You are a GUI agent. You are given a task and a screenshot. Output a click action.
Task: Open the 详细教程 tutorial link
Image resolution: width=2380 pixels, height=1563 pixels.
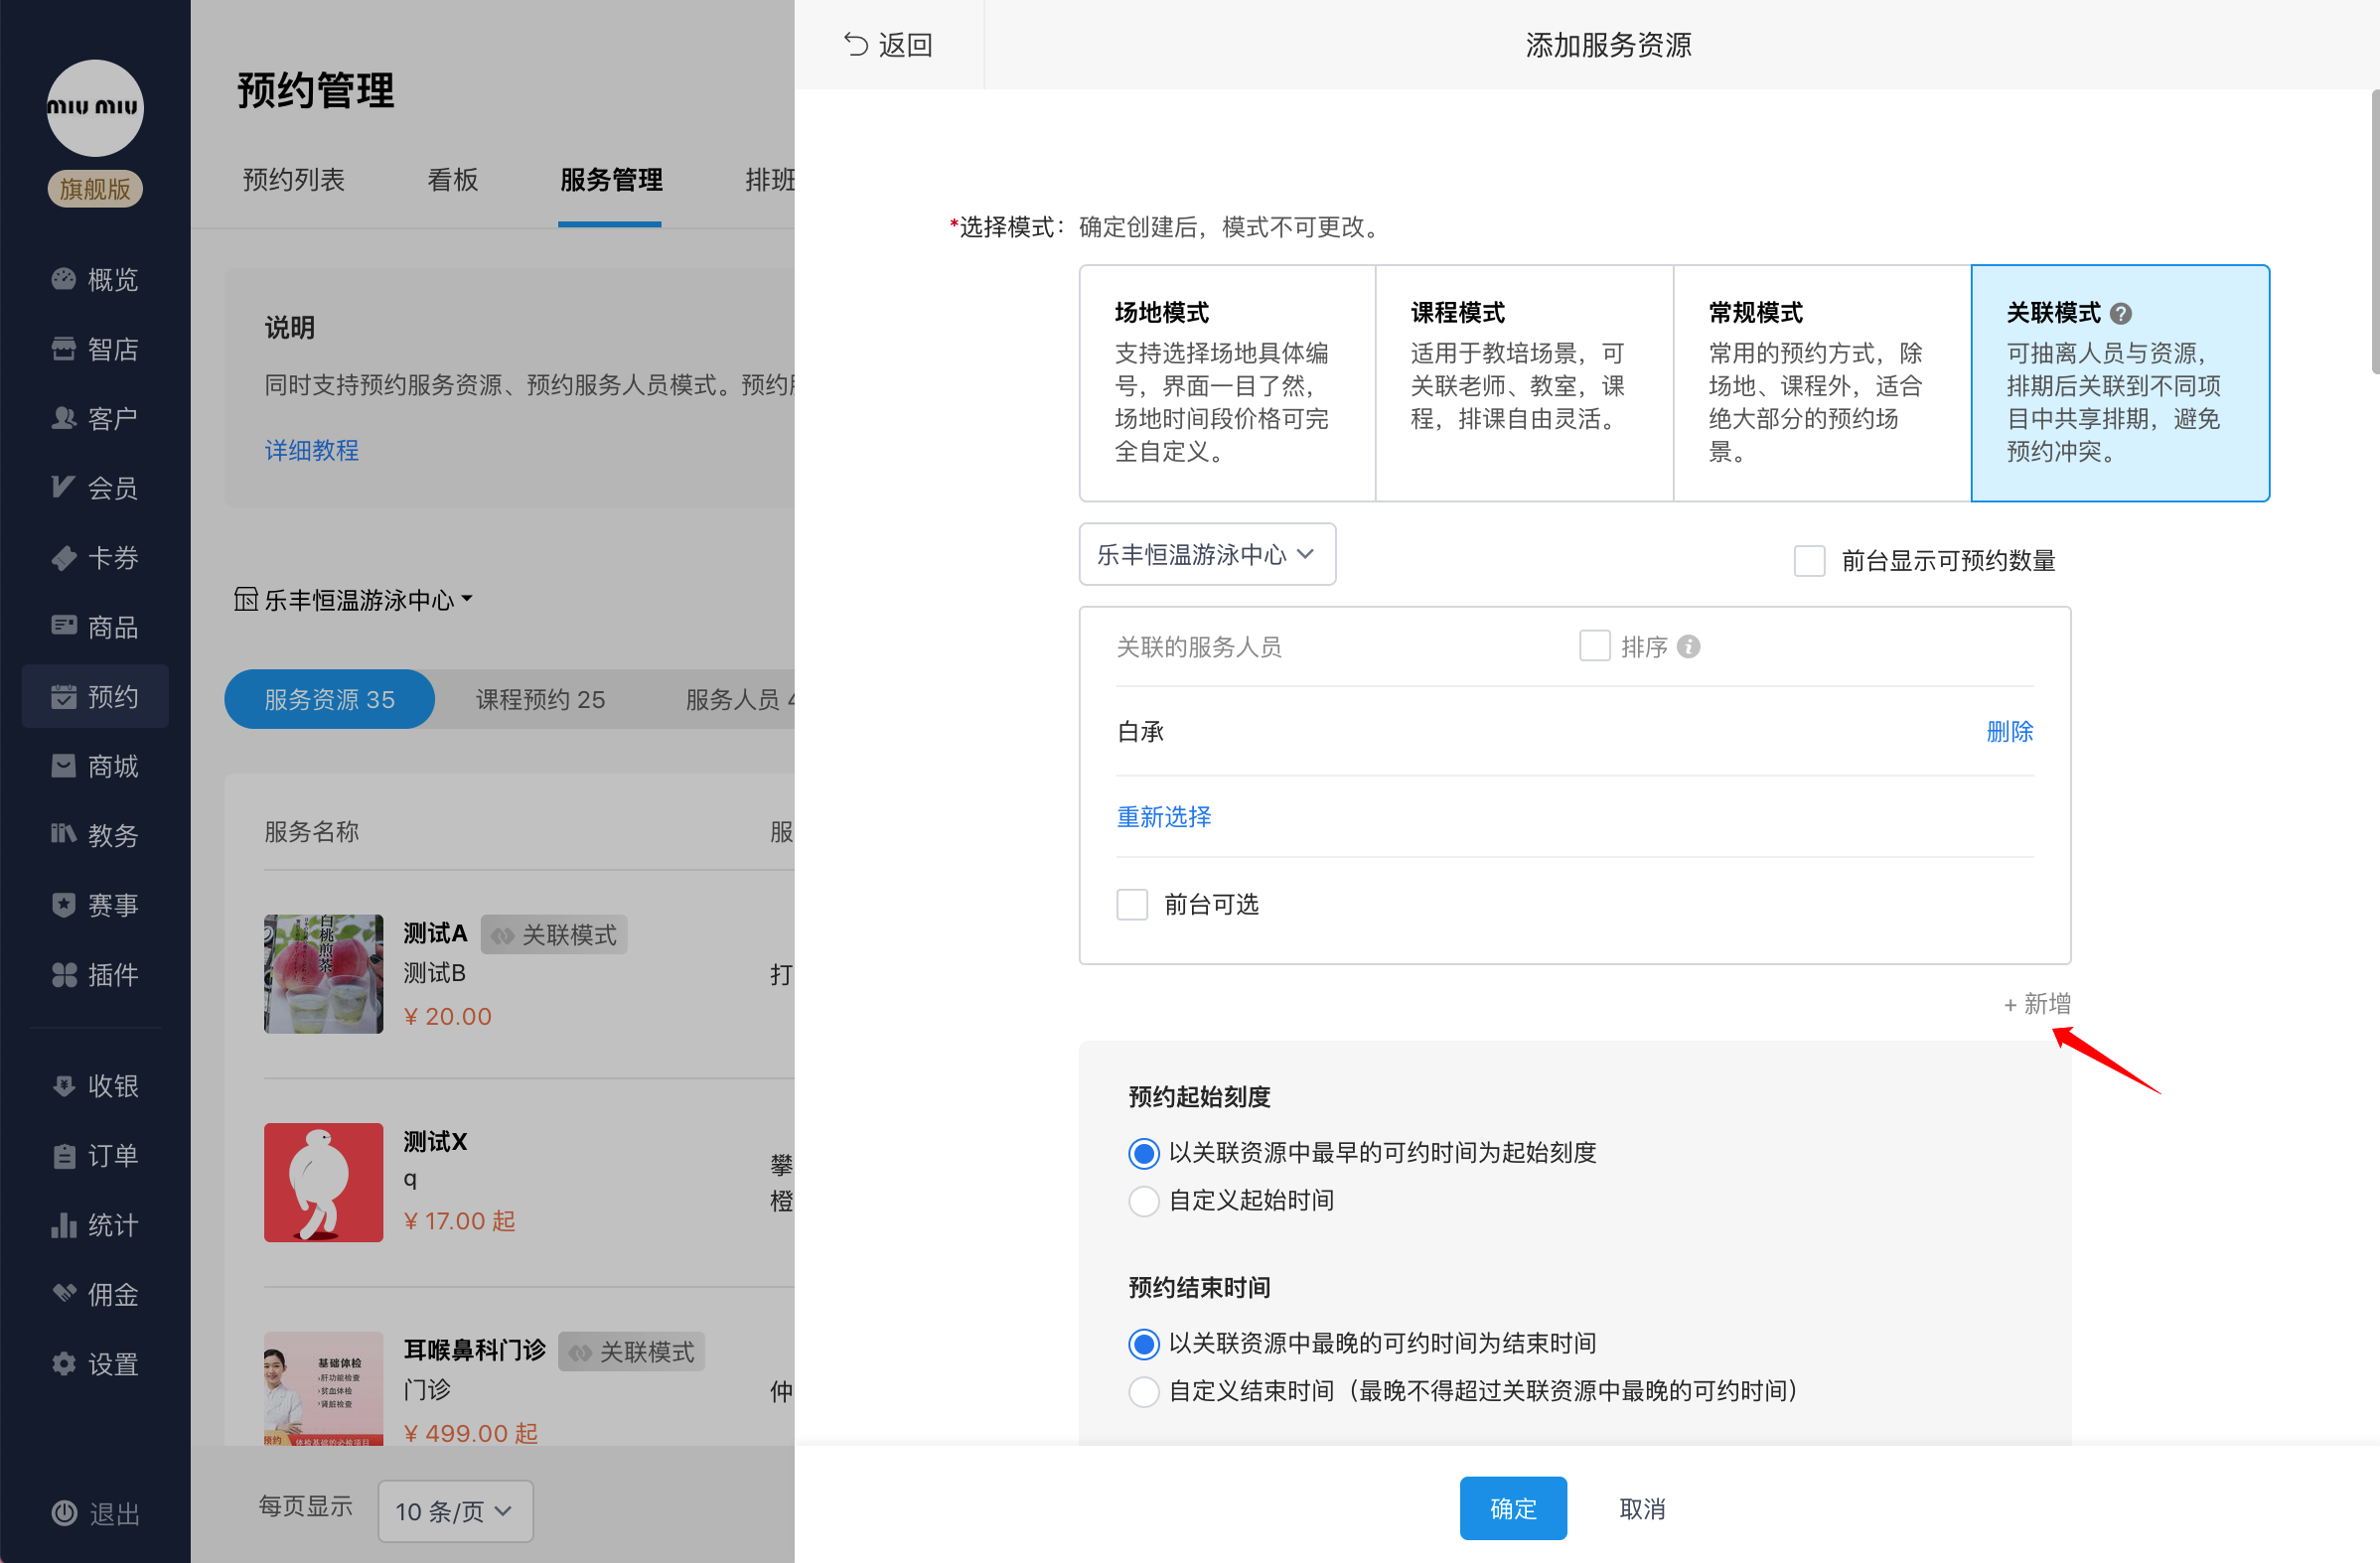click(x=311, y=450)
